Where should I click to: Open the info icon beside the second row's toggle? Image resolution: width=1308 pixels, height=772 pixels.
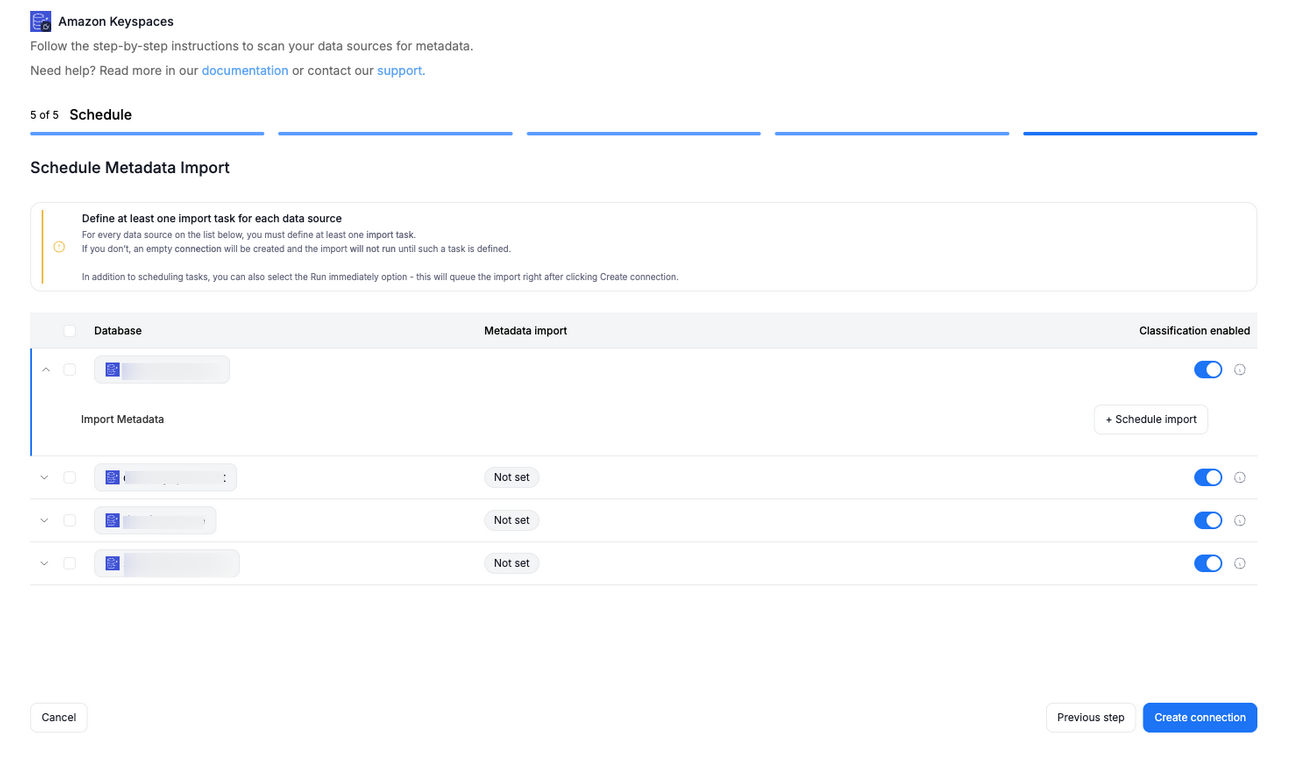coord(1240,478)
